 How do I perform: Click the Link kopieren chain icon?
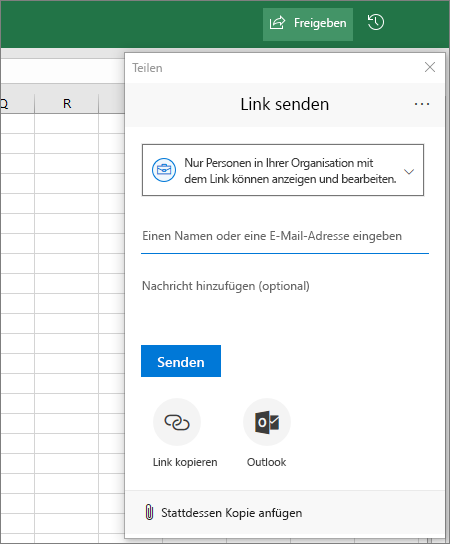(177, 422)
